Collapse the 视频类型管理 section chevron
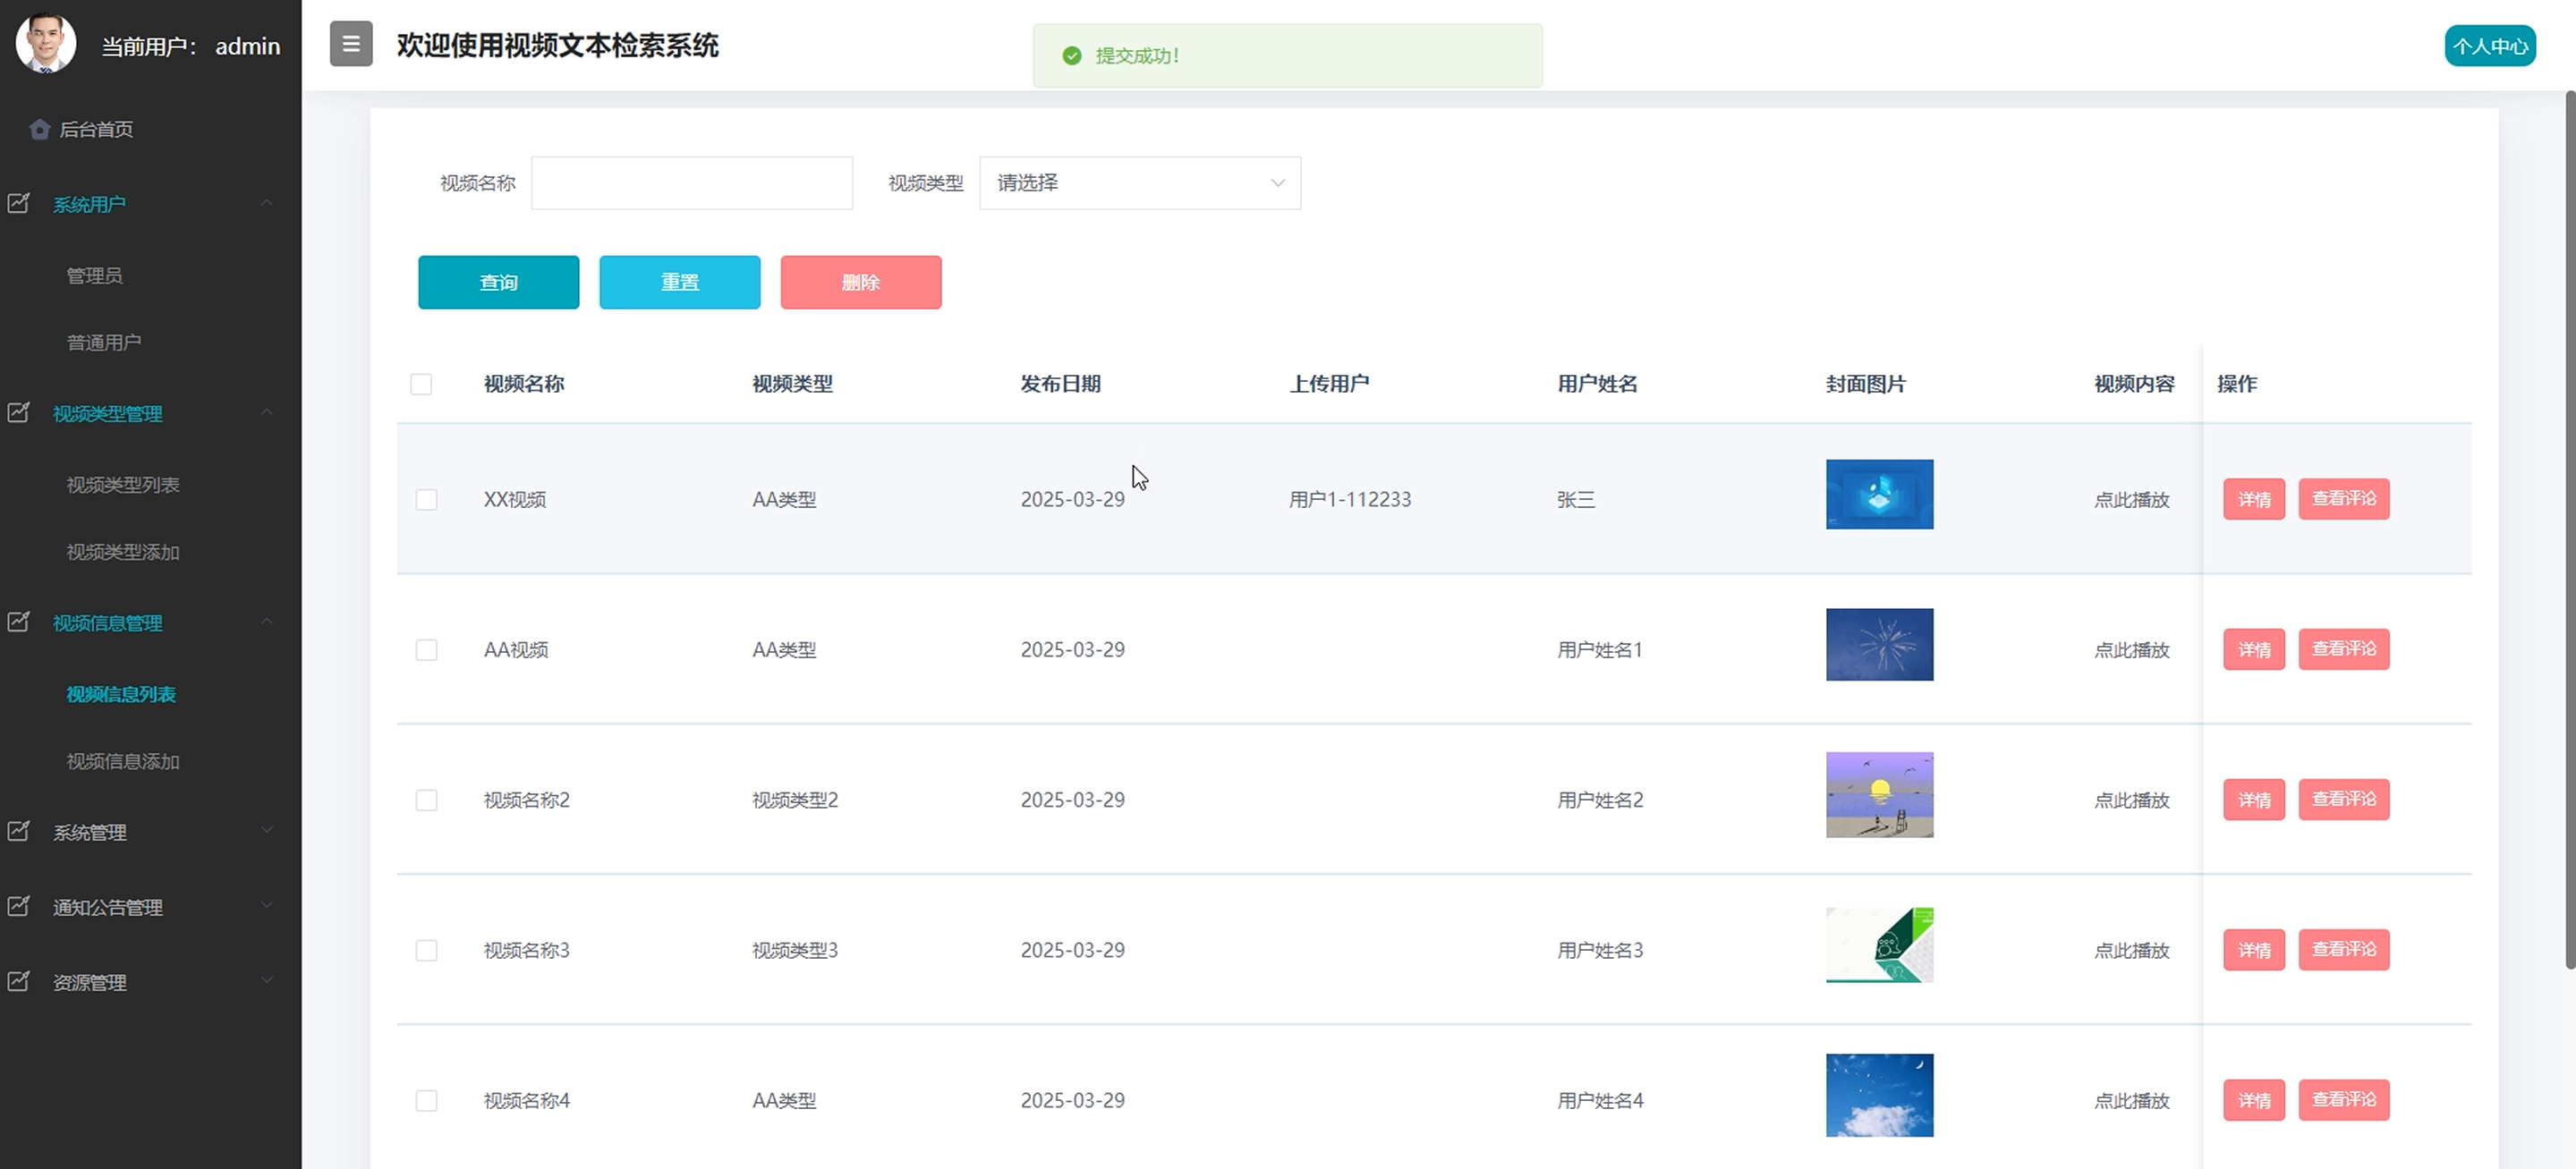Screen dimensions: 2576x1169 pyautogui.click(x=266, y=412)
